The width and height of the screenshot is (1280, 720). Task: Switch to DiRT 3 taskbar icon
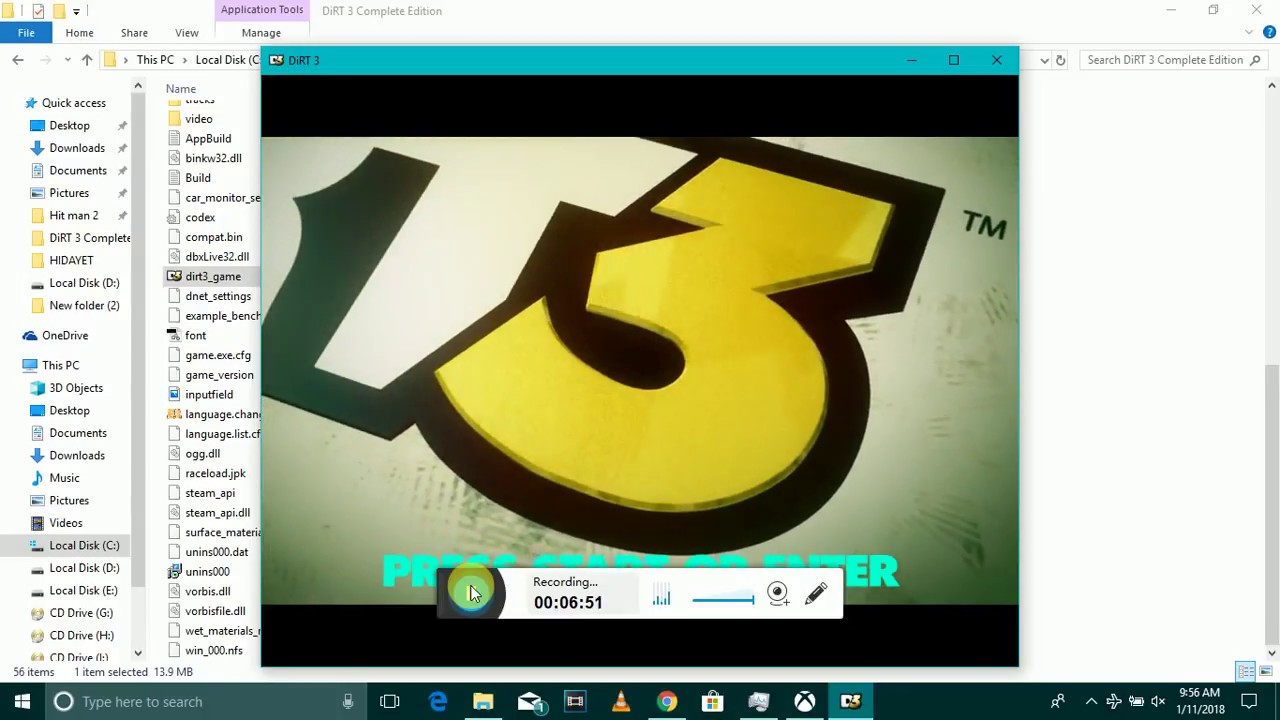pos(851,702)
